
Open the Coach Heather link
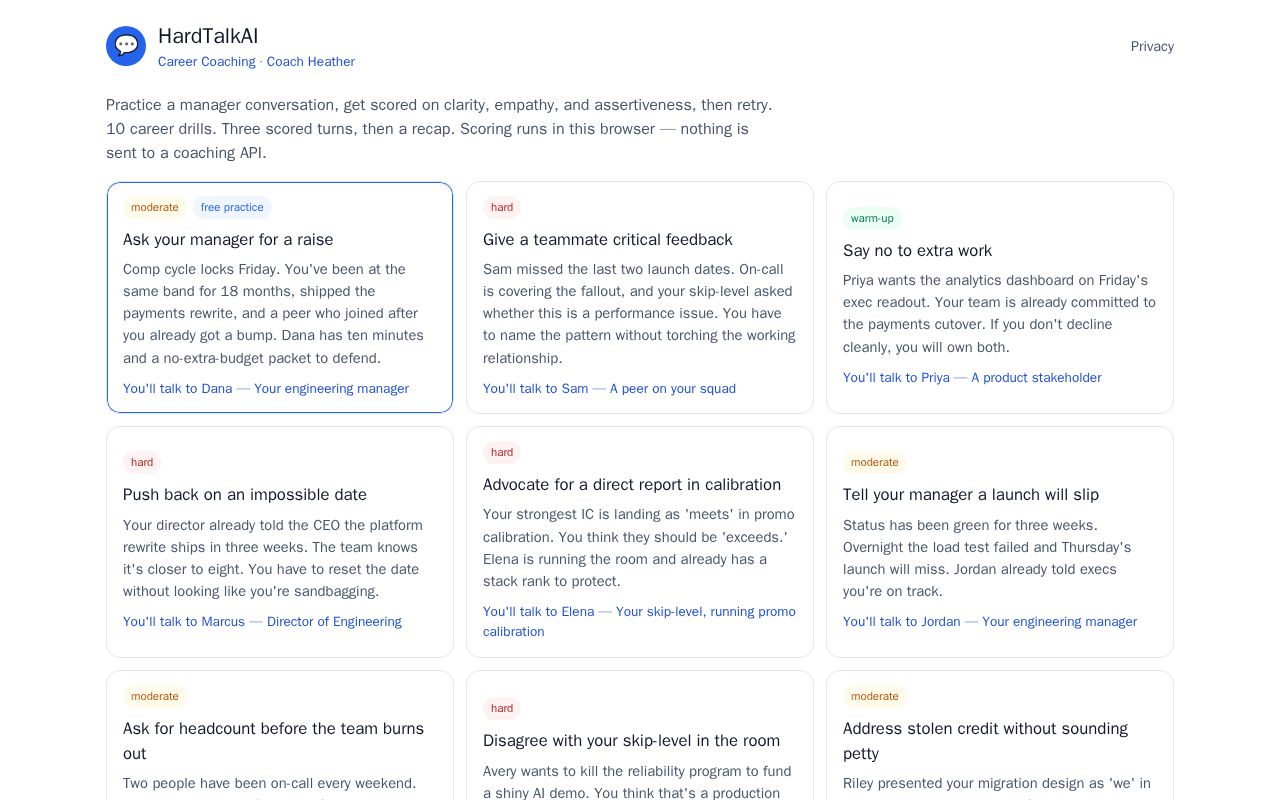coord(311,62)
